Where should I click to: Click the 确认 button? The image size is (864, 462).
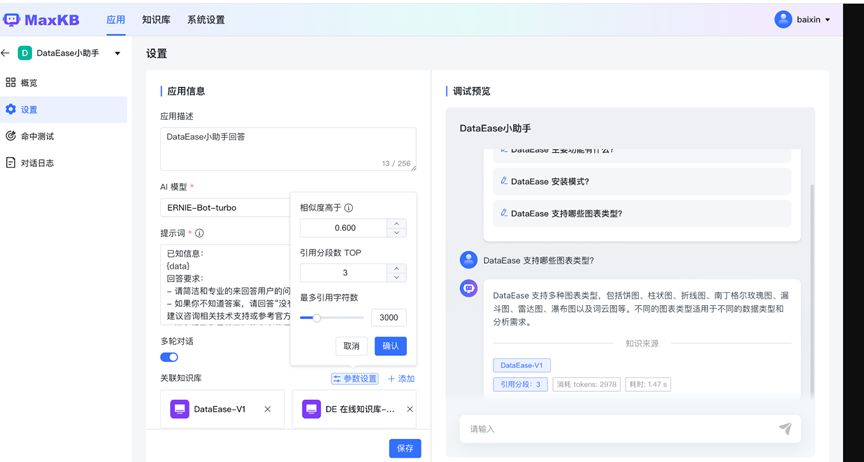coord(391,346)
